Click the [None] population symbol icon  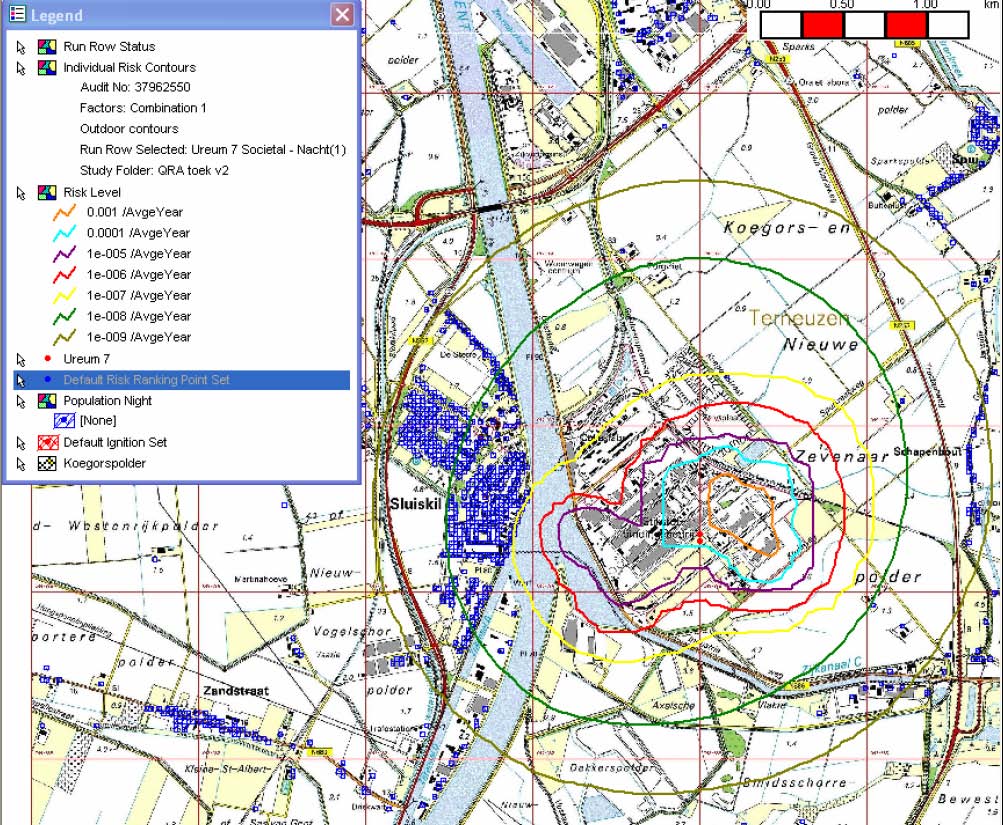click(x=65, y=421)
